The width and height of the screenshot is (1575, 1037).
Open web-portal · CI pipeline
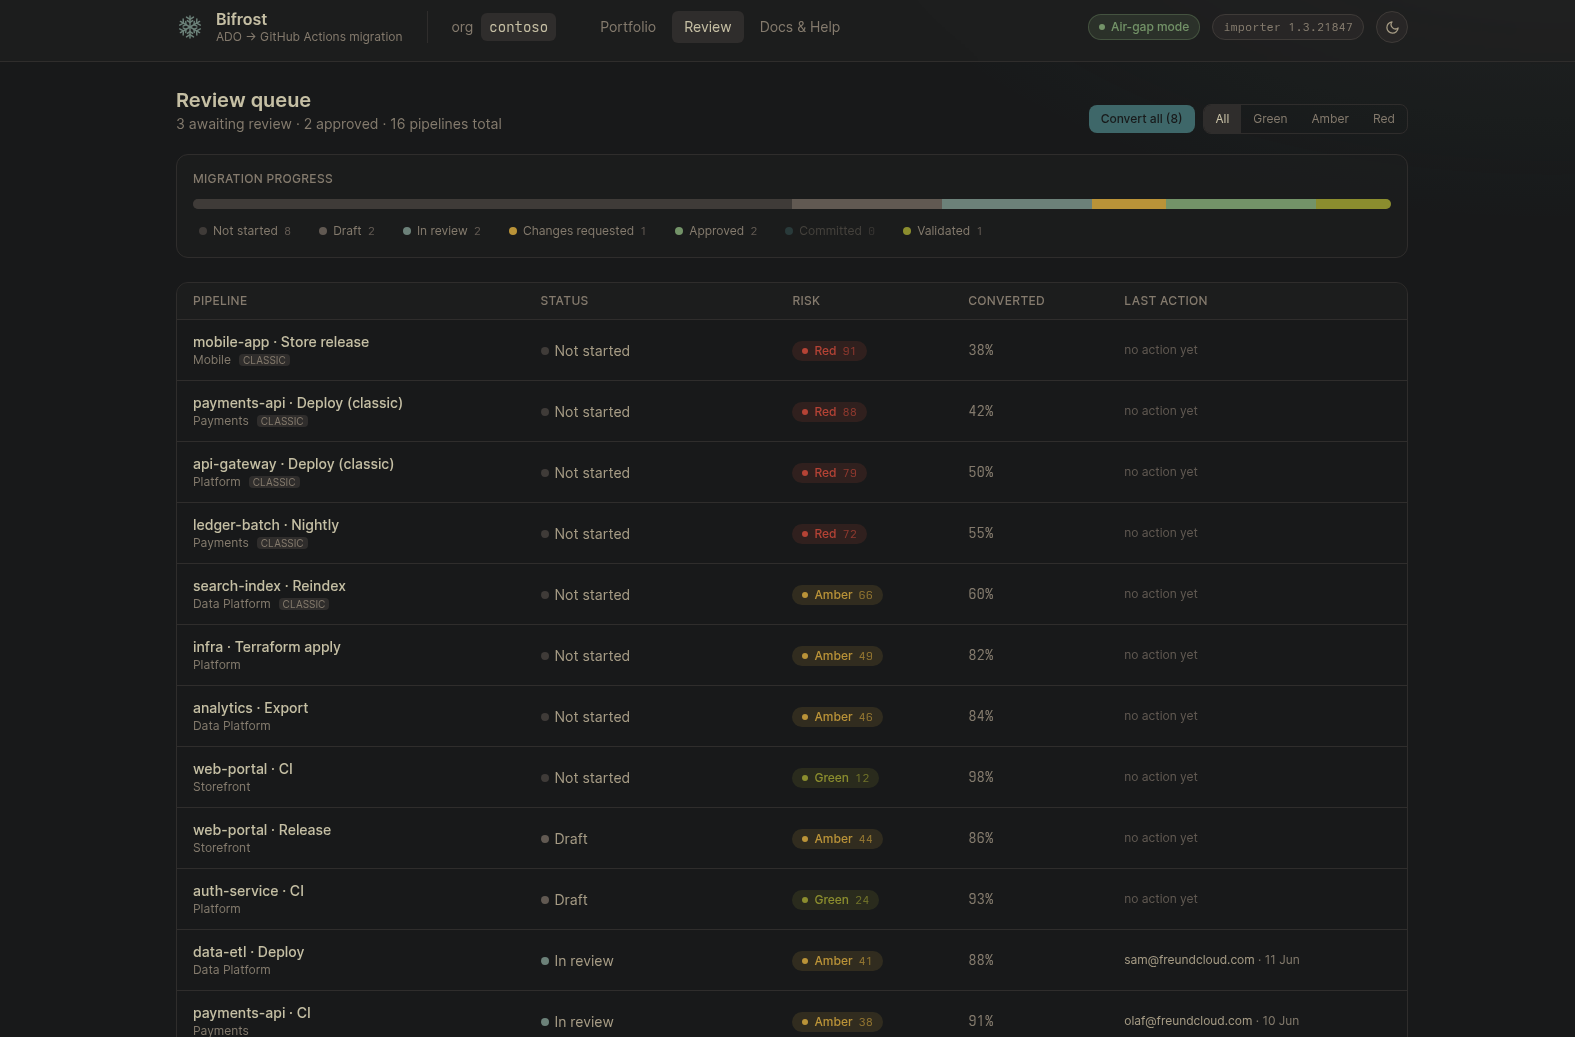(x=243, y=769)
